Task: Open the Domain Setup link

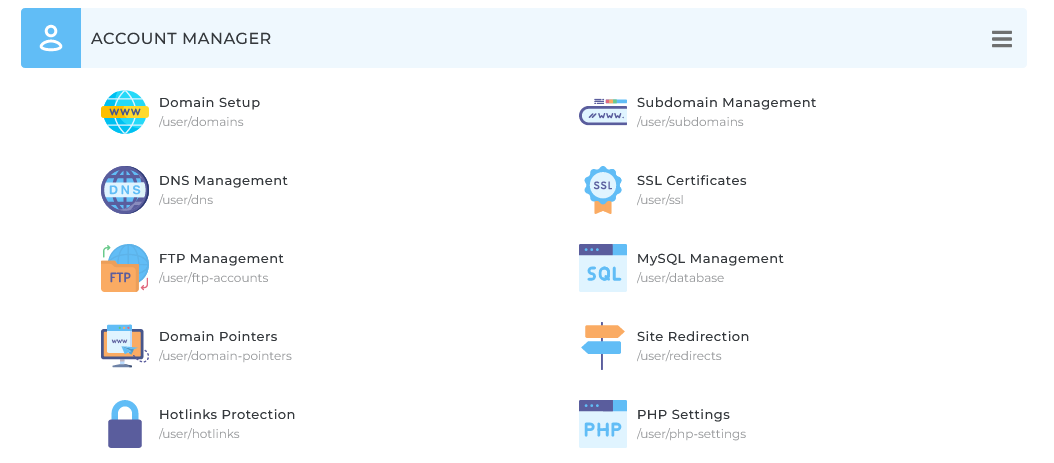Action: (x=209, y=103)
